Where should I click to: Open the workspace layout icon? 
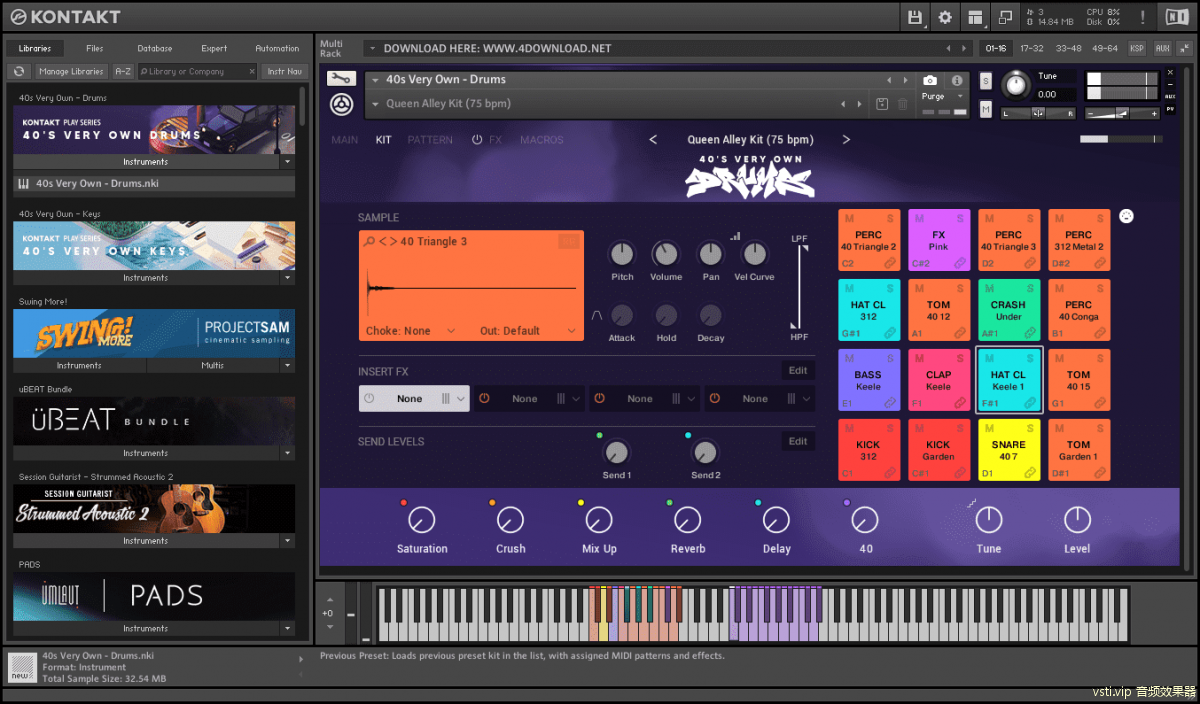975,17
